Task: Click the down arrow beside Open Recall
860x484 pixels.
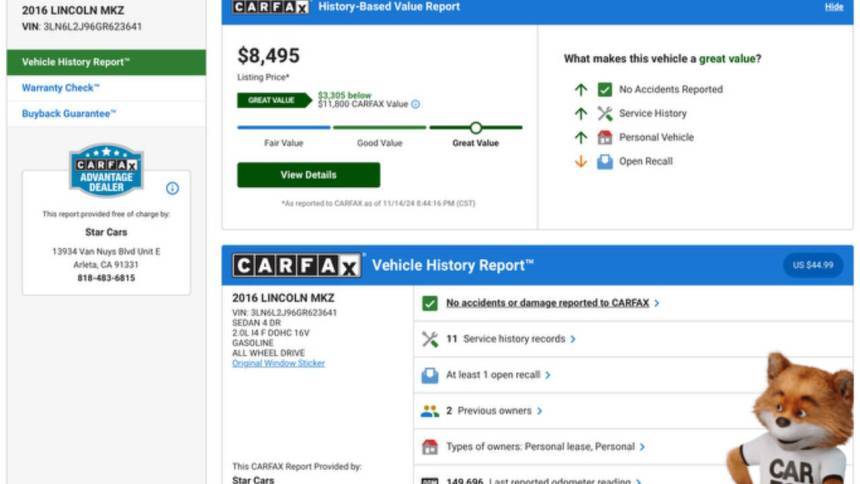Action: point(581,161)
